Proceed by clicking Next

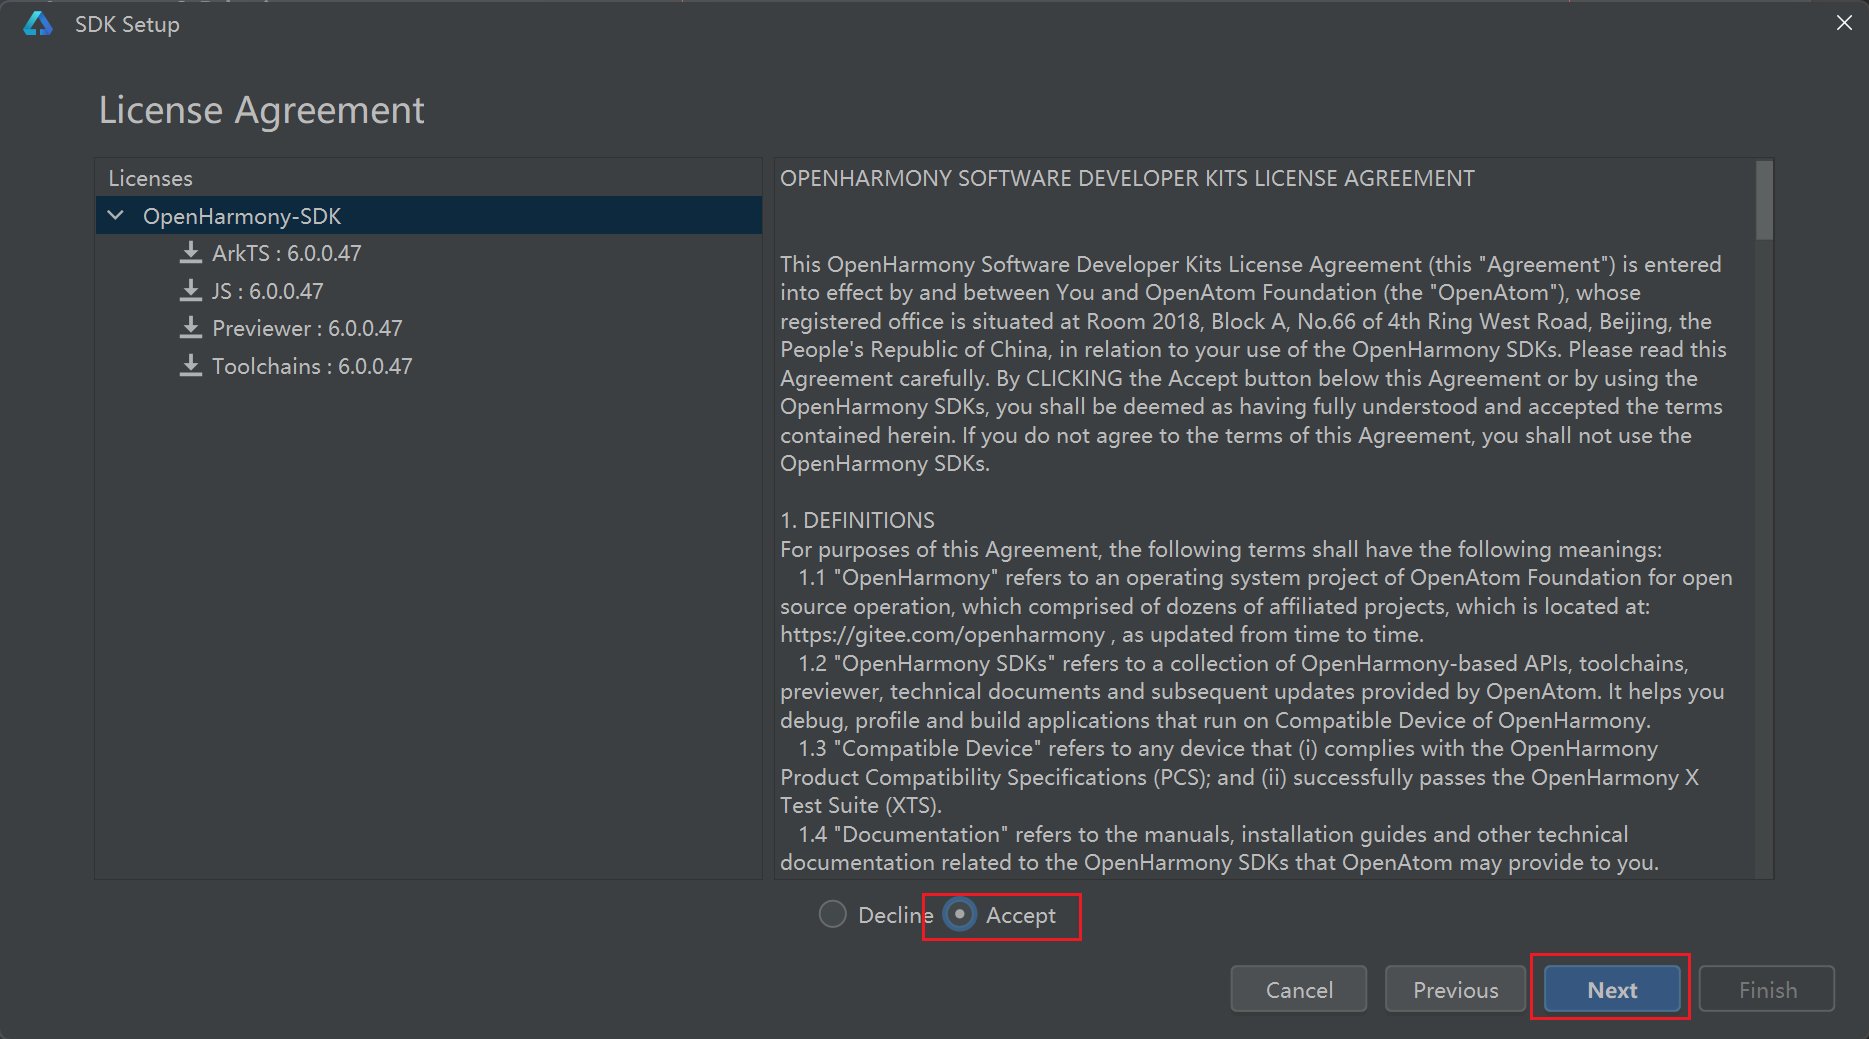click(1611, 989)
